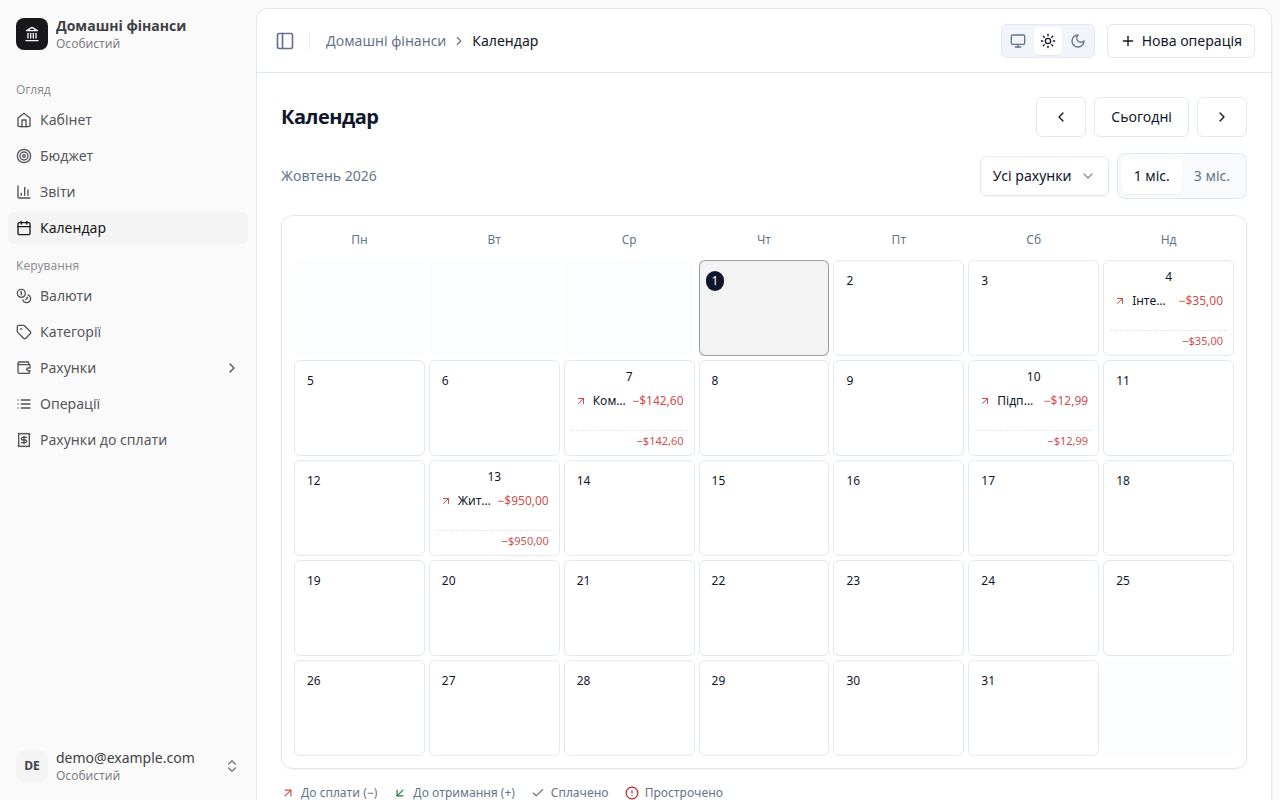Screen dimensions: 1280x800
Task: Open the Жит... −$950,00 entry on day 13
Action: [x=494, y=500]
